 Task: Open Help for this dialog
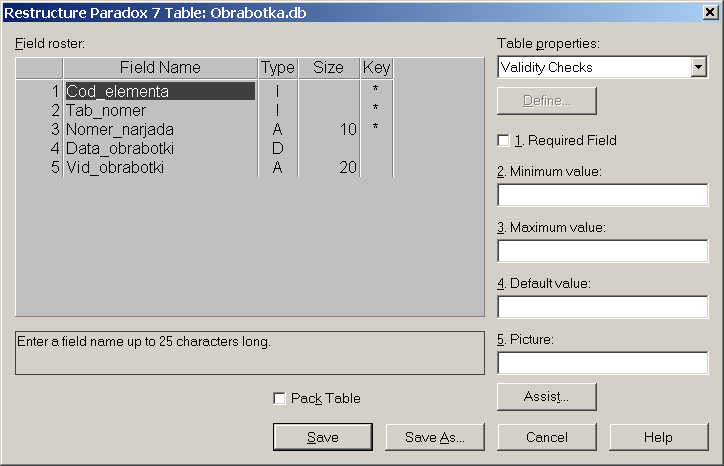point(658,437)
